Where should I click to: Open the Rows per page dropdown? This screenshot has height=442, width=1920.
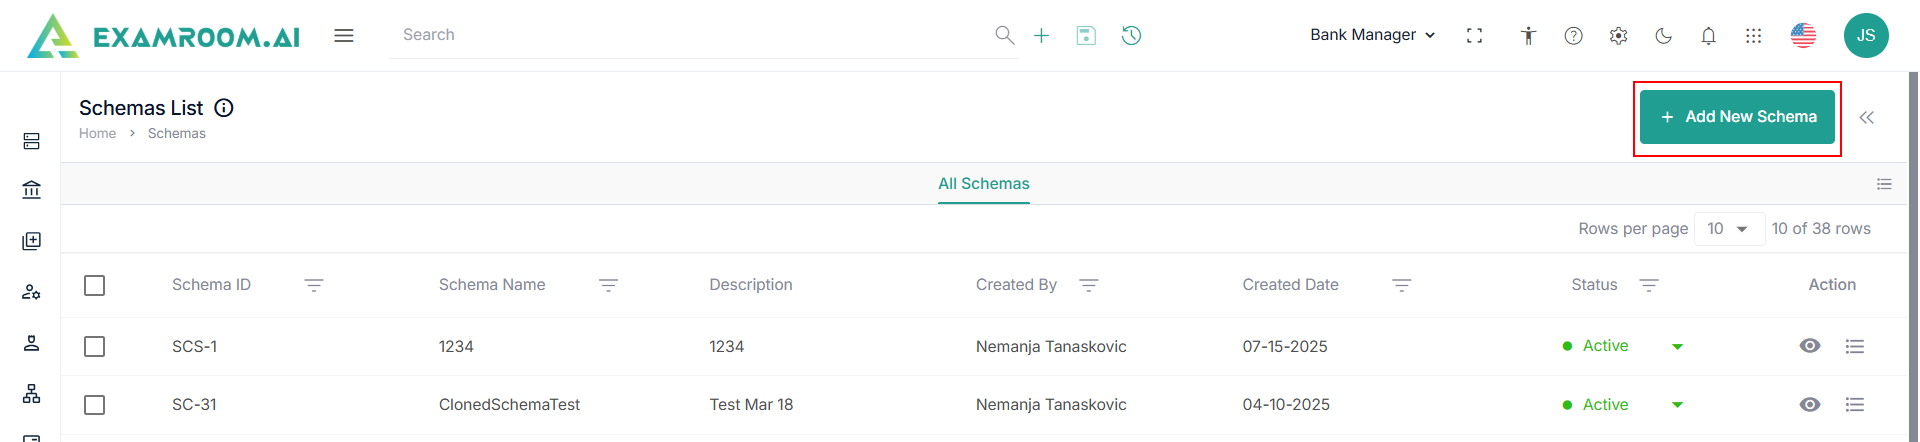point(1728,229)
